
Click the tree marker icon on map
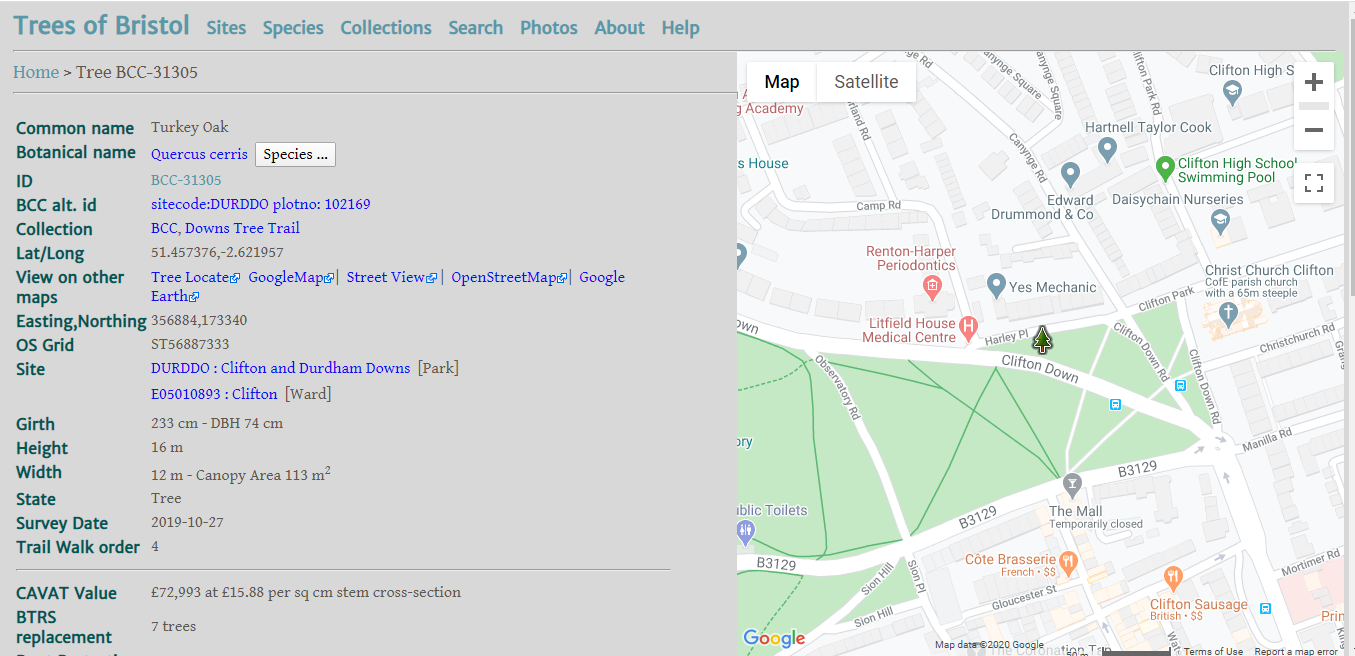pos(1043,340)
